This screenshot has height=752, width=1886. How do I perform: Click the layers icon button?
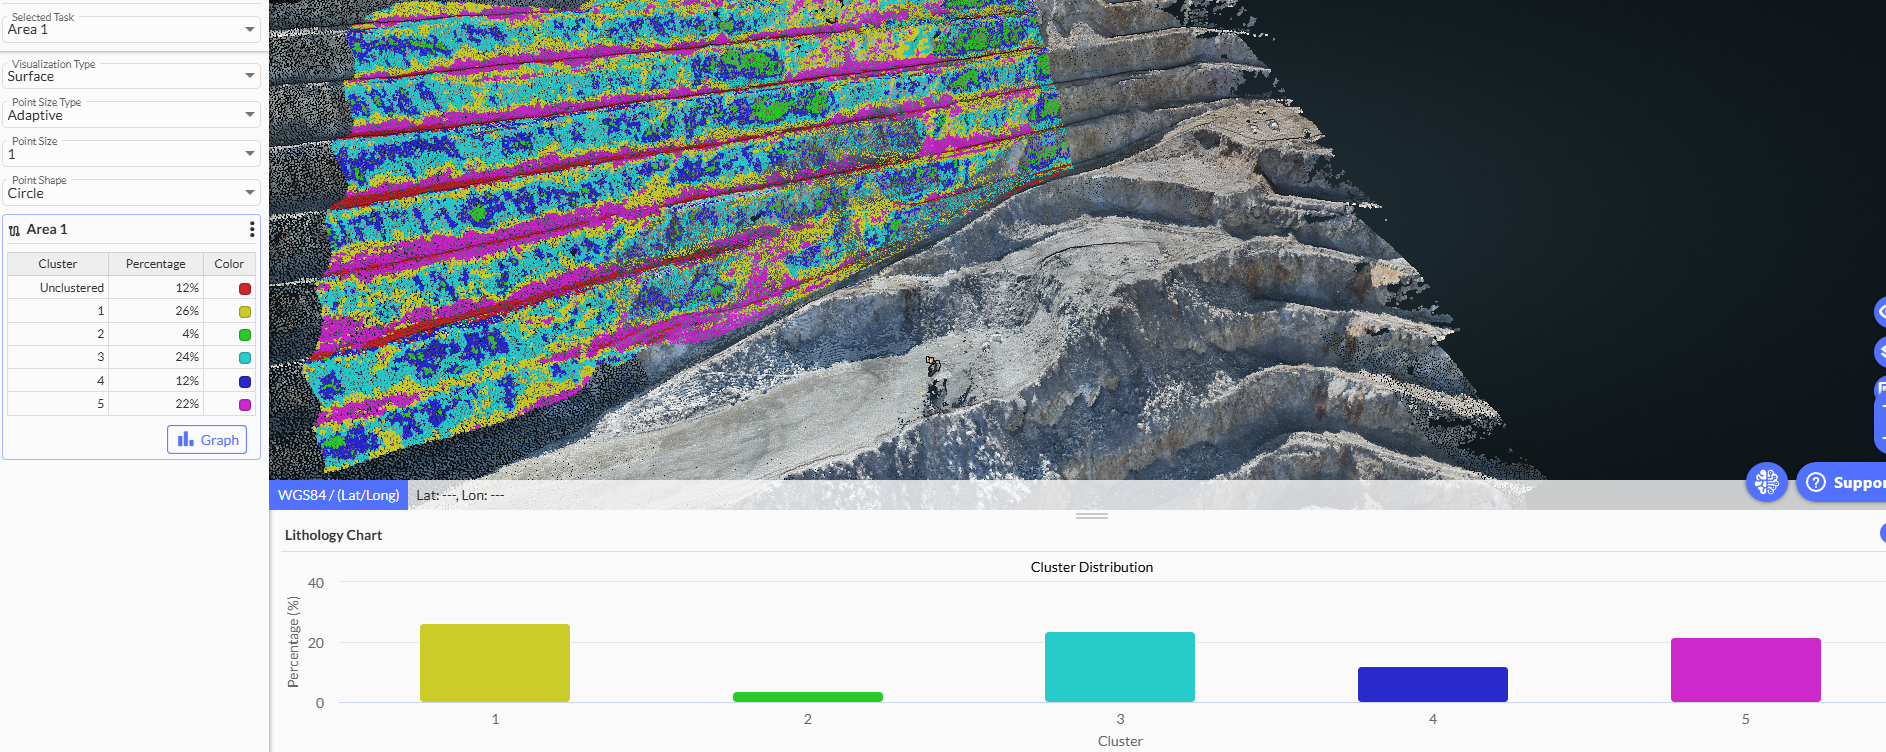click(x=1880, y=352)
